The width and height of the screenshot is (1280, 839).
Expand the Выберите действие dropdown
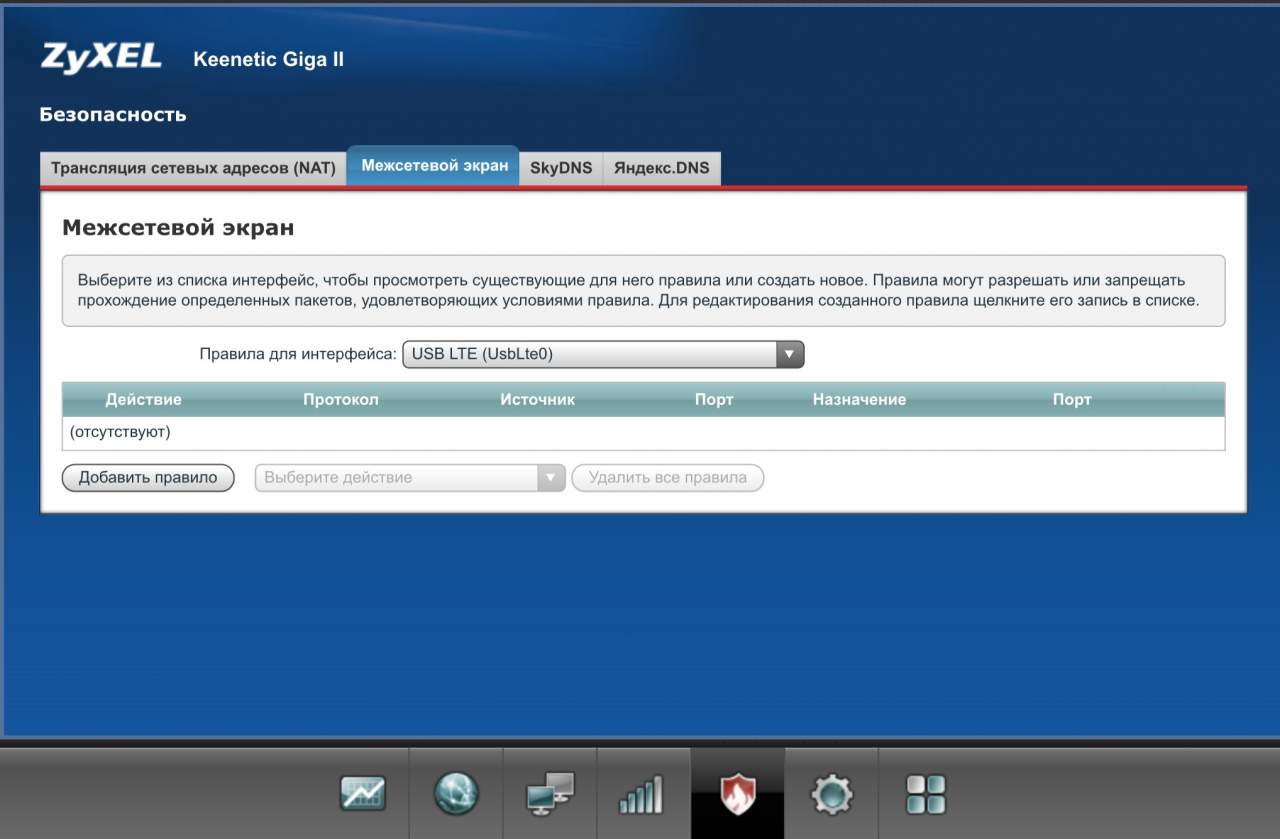click(x=410, y=478)
